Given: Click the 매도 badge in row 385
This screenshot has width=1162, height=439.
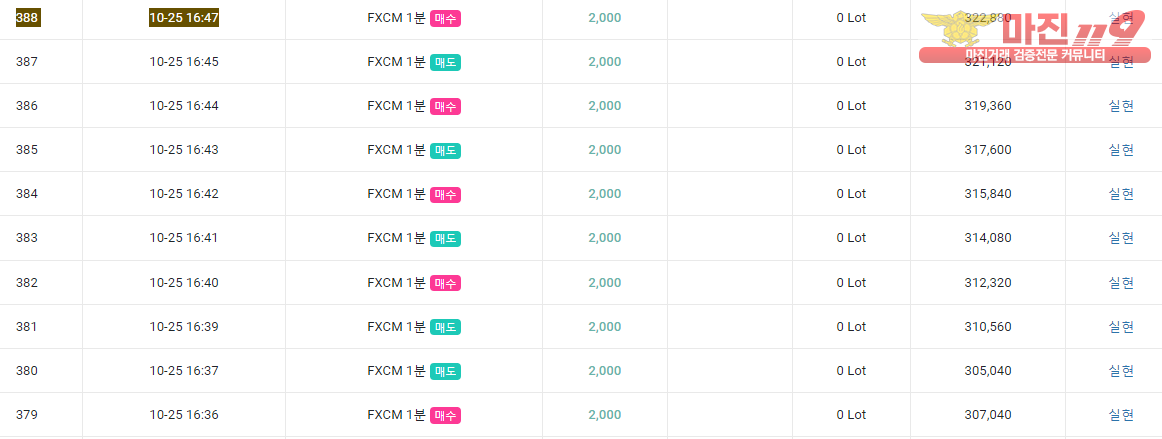Looking at the screenshot, I should [445, 151].
